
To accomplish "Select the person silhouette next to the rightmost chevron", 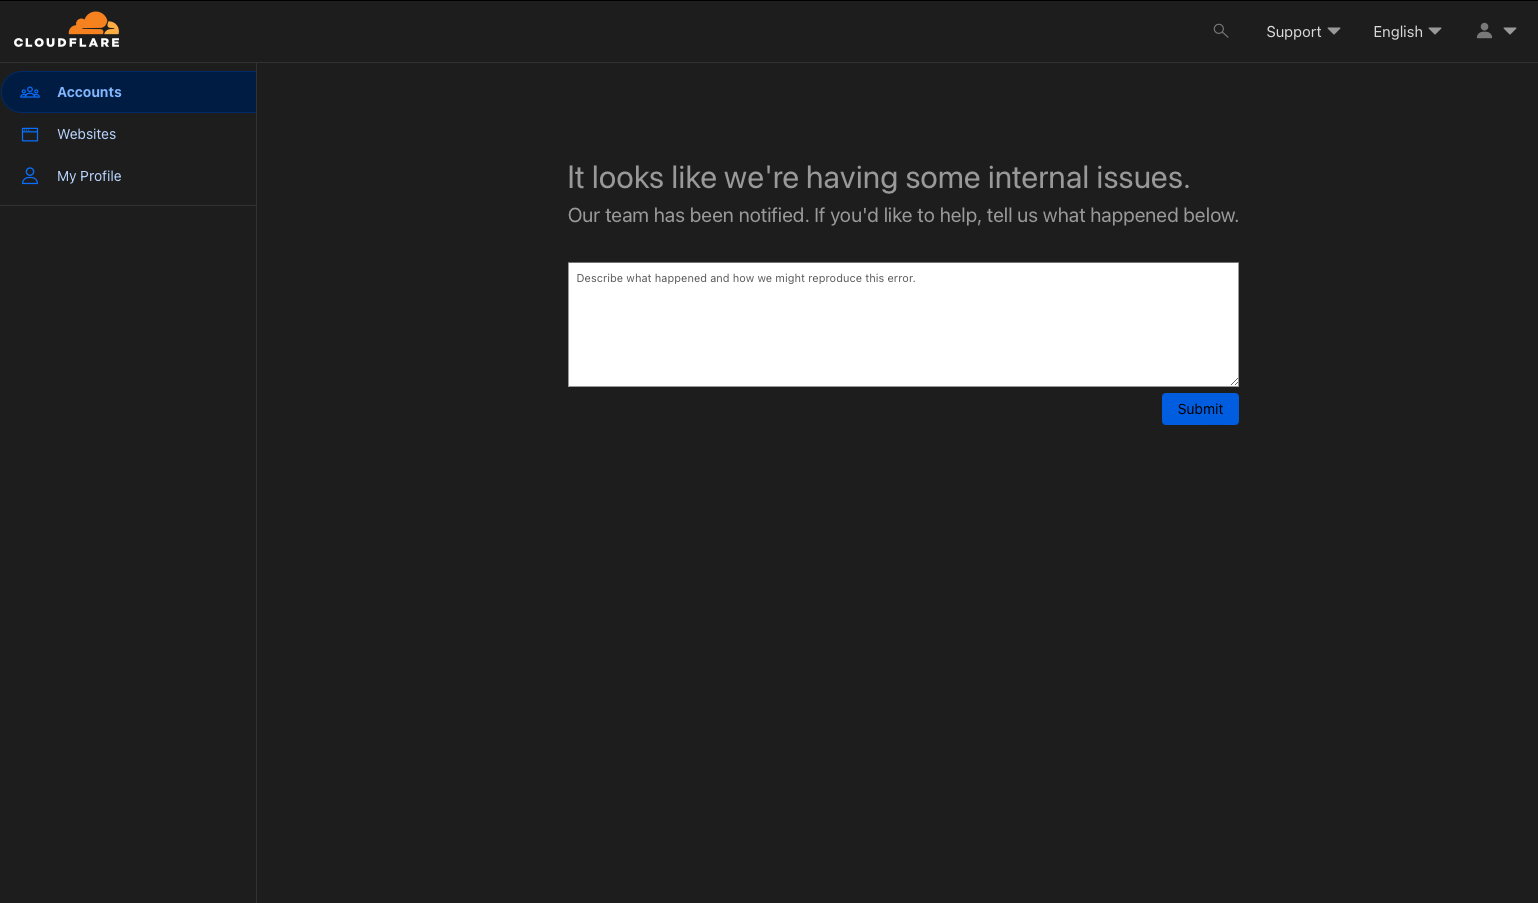I will [x=1484, y=31].
